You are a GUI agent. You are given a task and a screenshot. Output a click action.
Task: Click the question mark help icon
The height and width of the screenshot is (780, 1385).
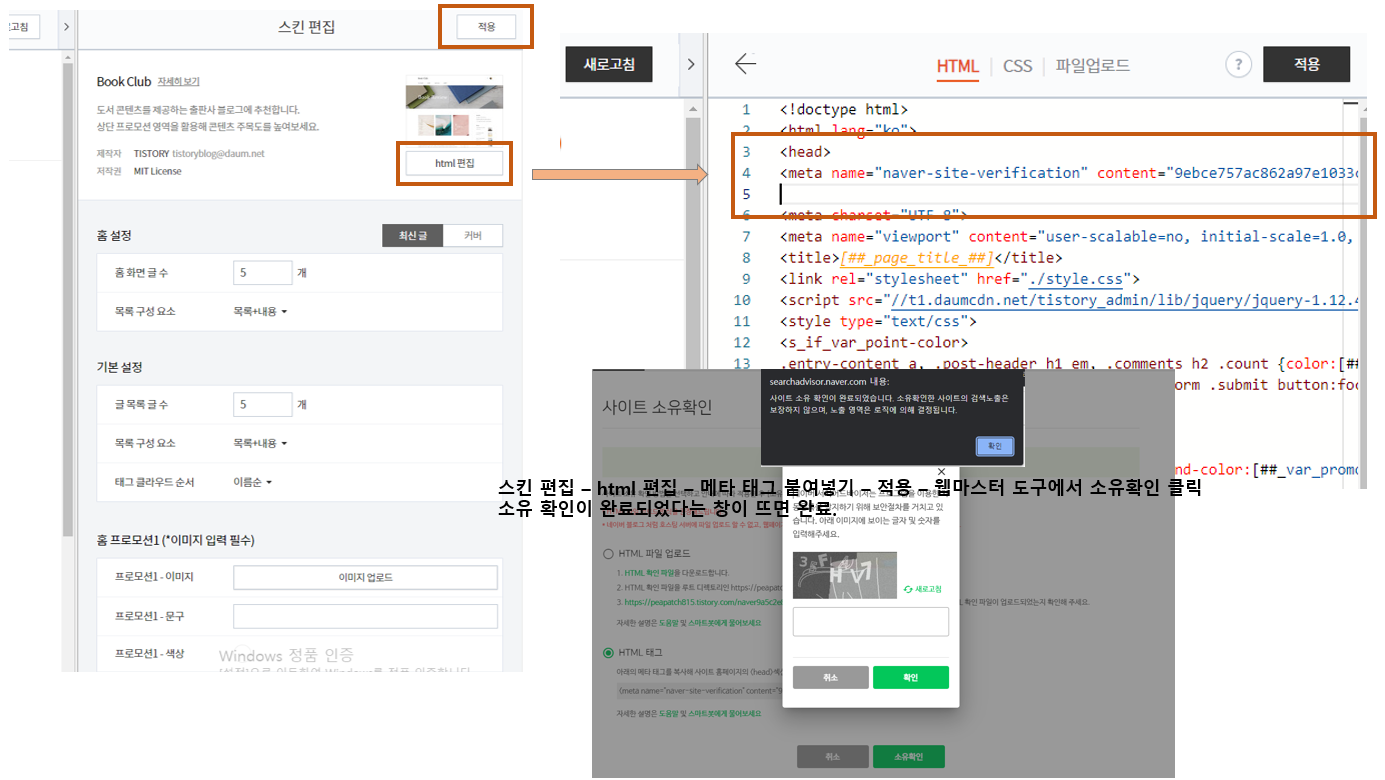tap(1238, 65)
